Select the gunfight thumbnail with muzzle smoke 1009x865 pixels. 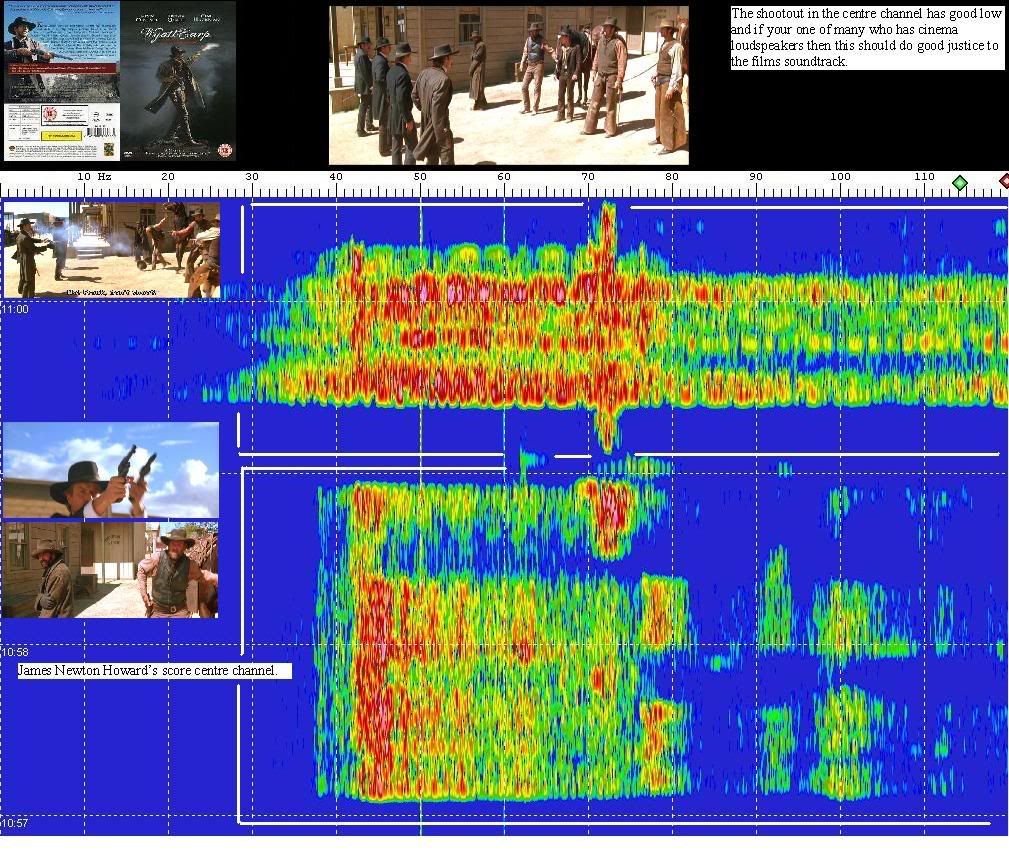[x=112, y=250]
